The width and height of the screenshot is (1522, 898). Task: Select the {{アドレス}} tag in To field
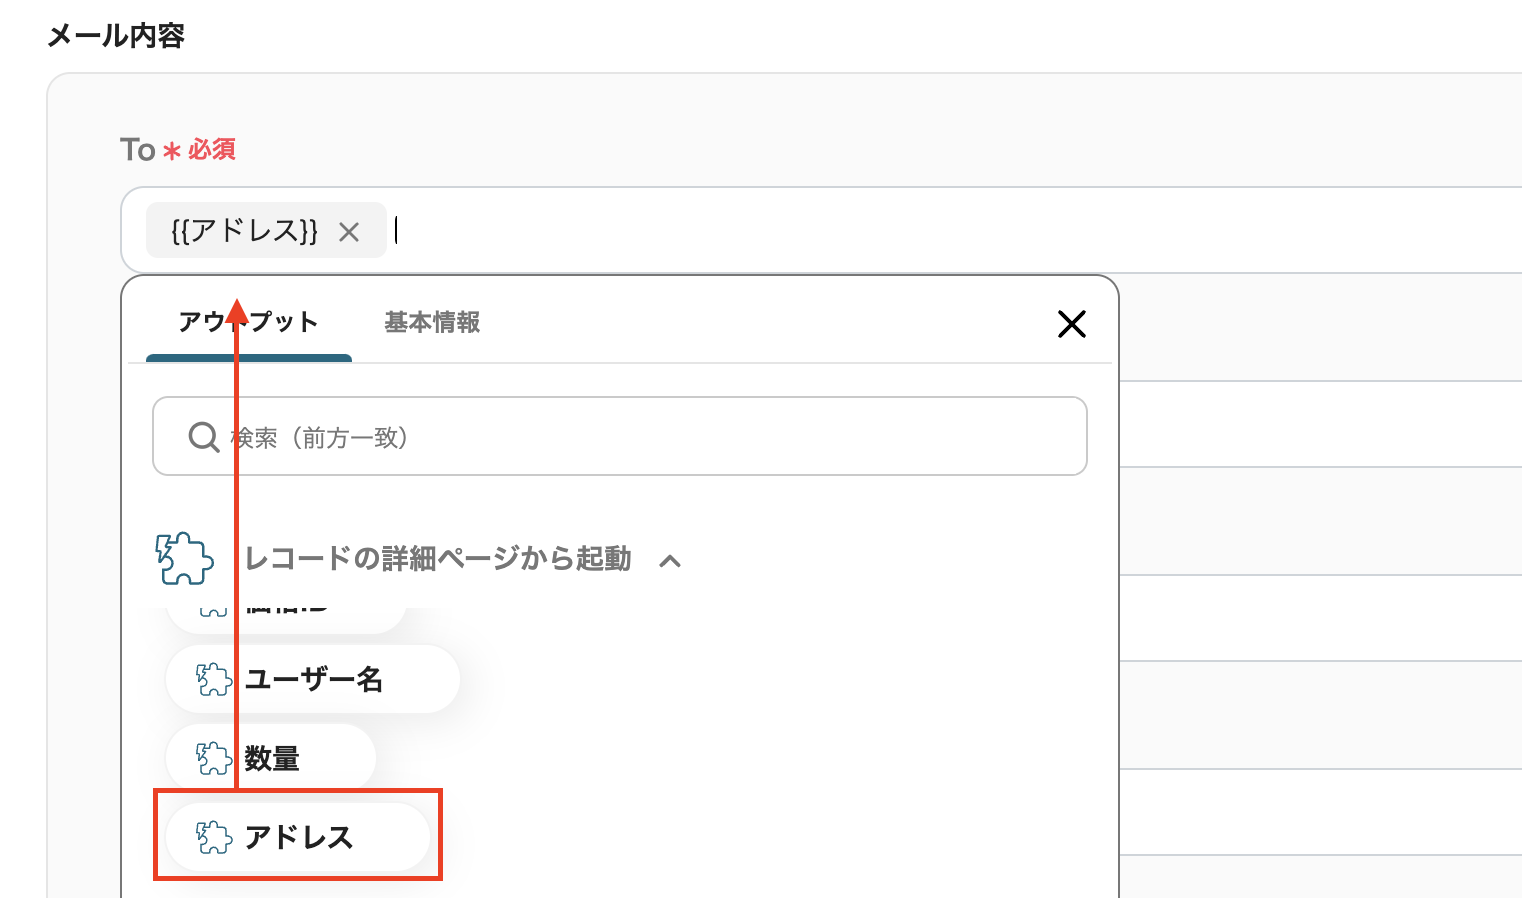tap(244, 231)
